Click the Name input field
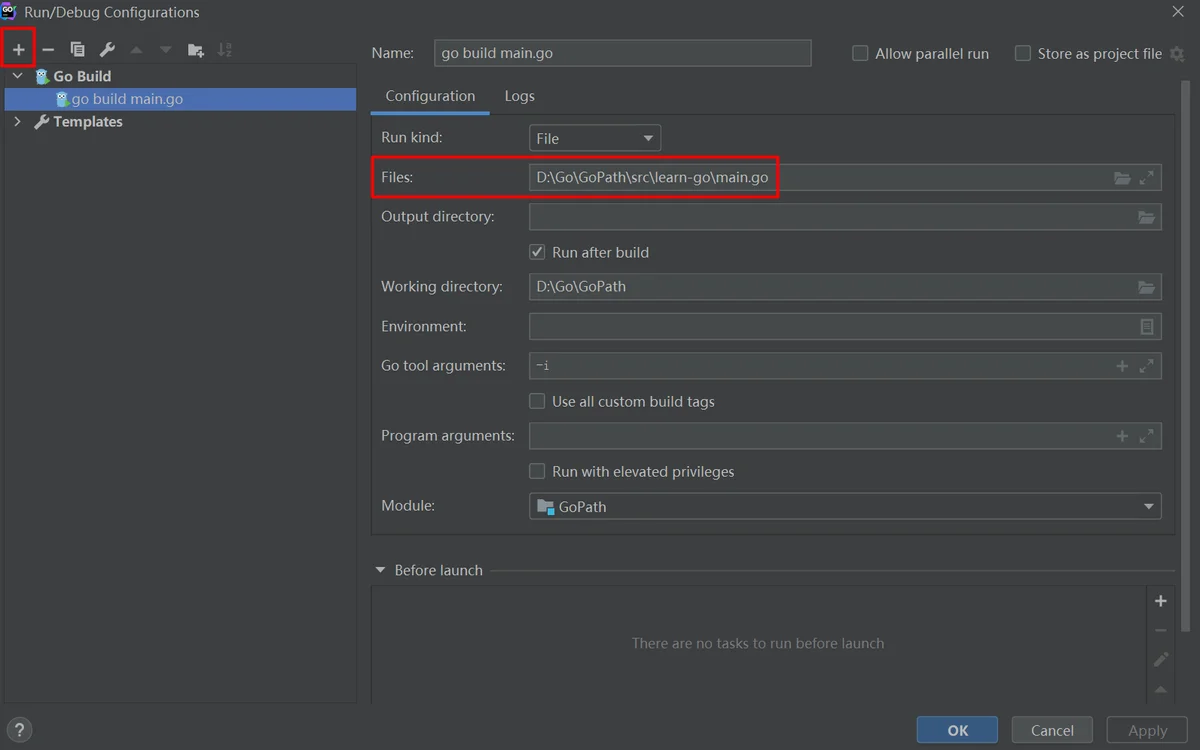Screen dimensions: 1200x750 coord(622,53)
